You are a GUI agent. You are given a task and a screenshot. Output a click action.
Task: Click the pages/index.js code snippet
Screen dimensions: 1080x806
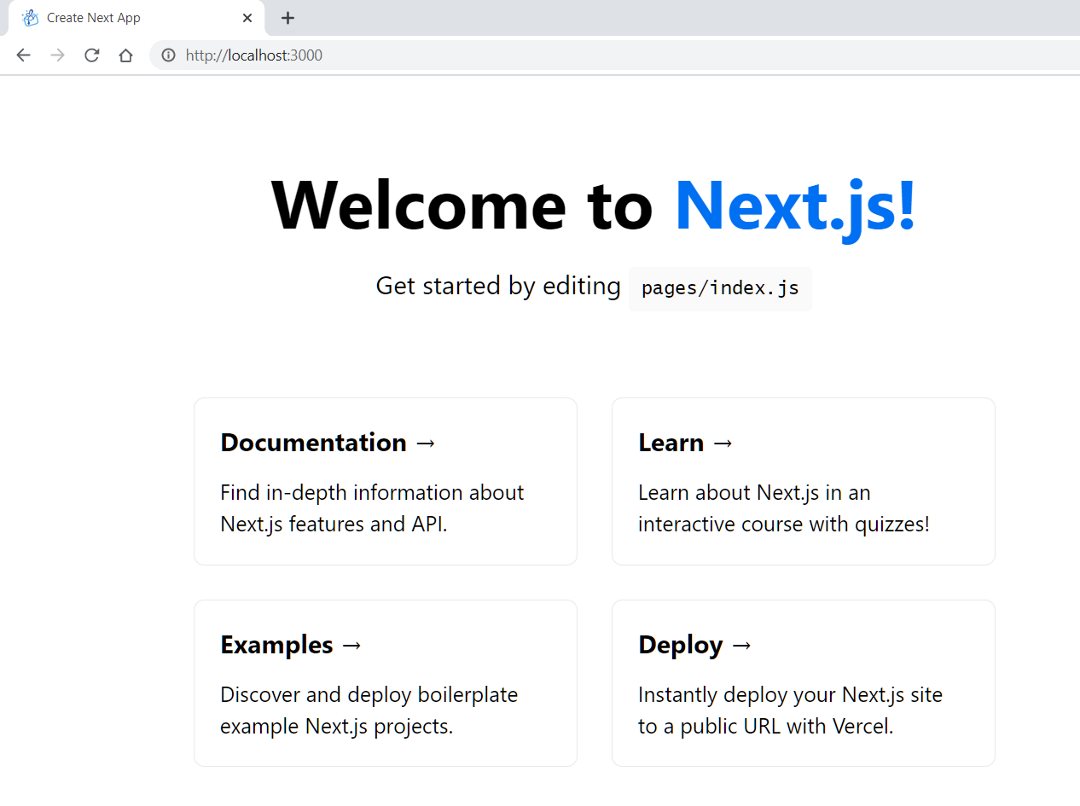[x=719, y=288]
